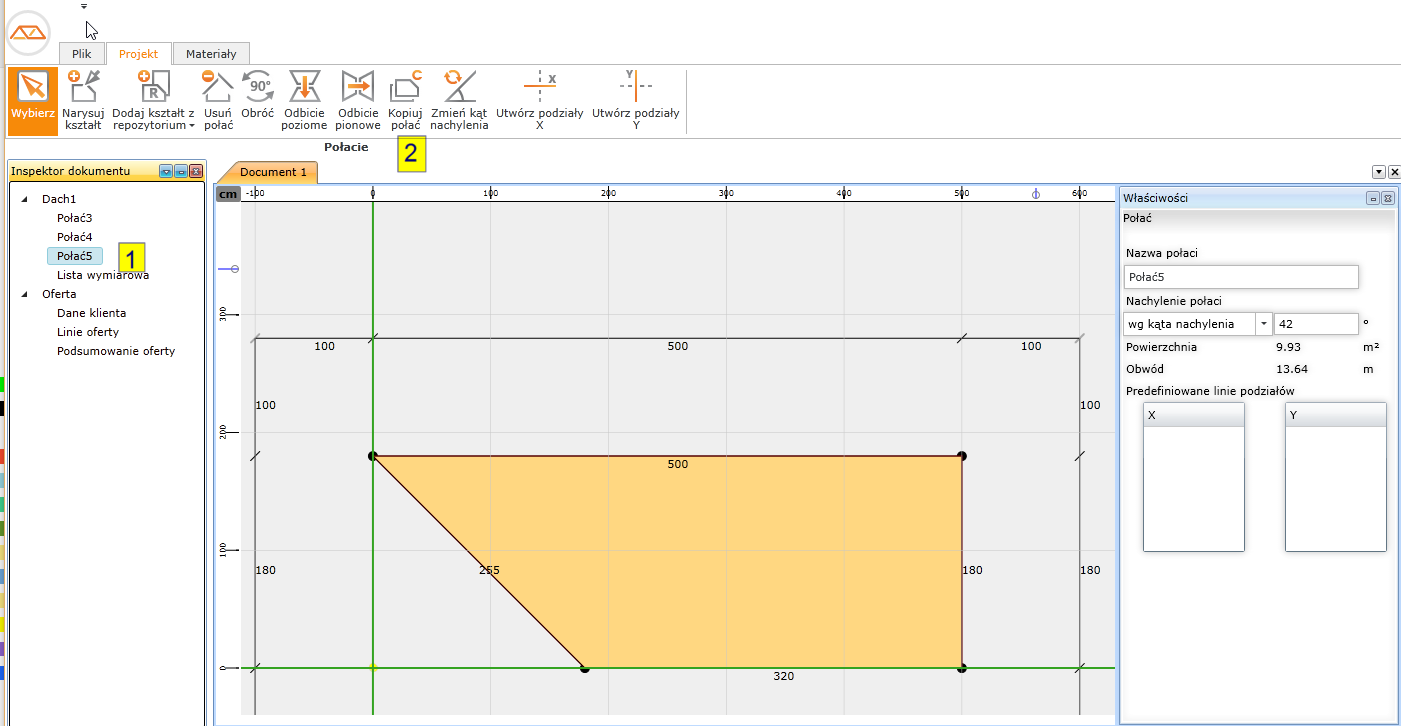Switch to the Materiały ribbon tab

tap(211, 54)
